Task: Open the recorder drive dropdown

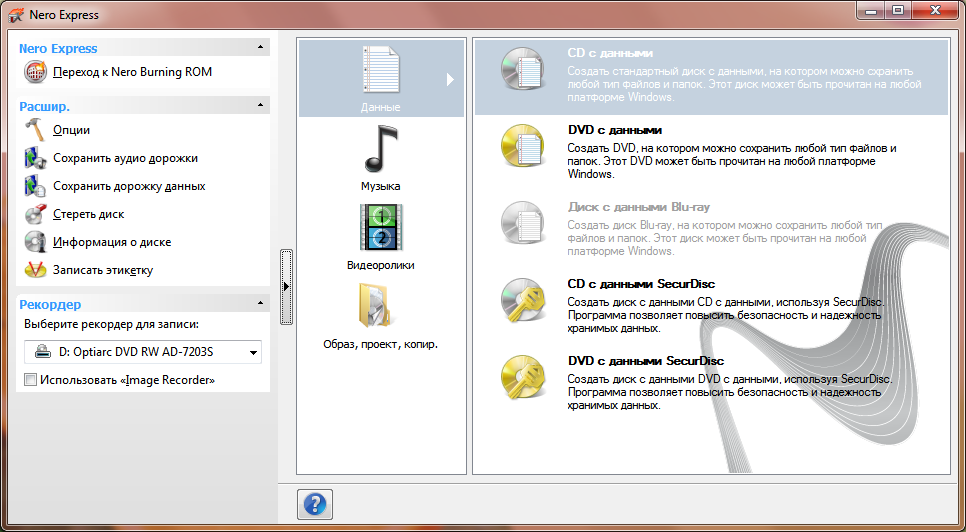Action: [x=253, y=352]
